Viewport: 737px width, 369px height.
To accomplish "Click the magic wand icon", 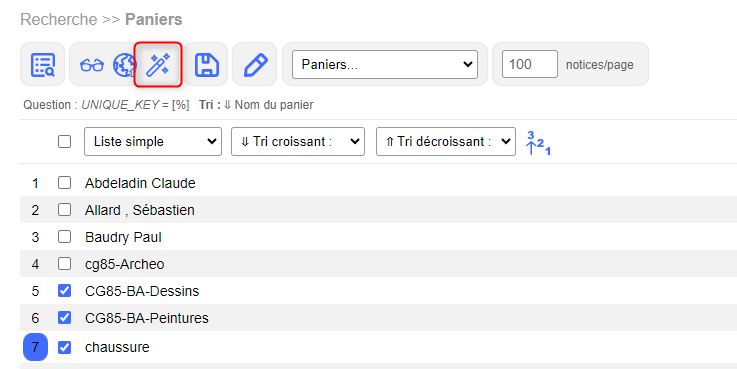I will [x=158, y=64].
